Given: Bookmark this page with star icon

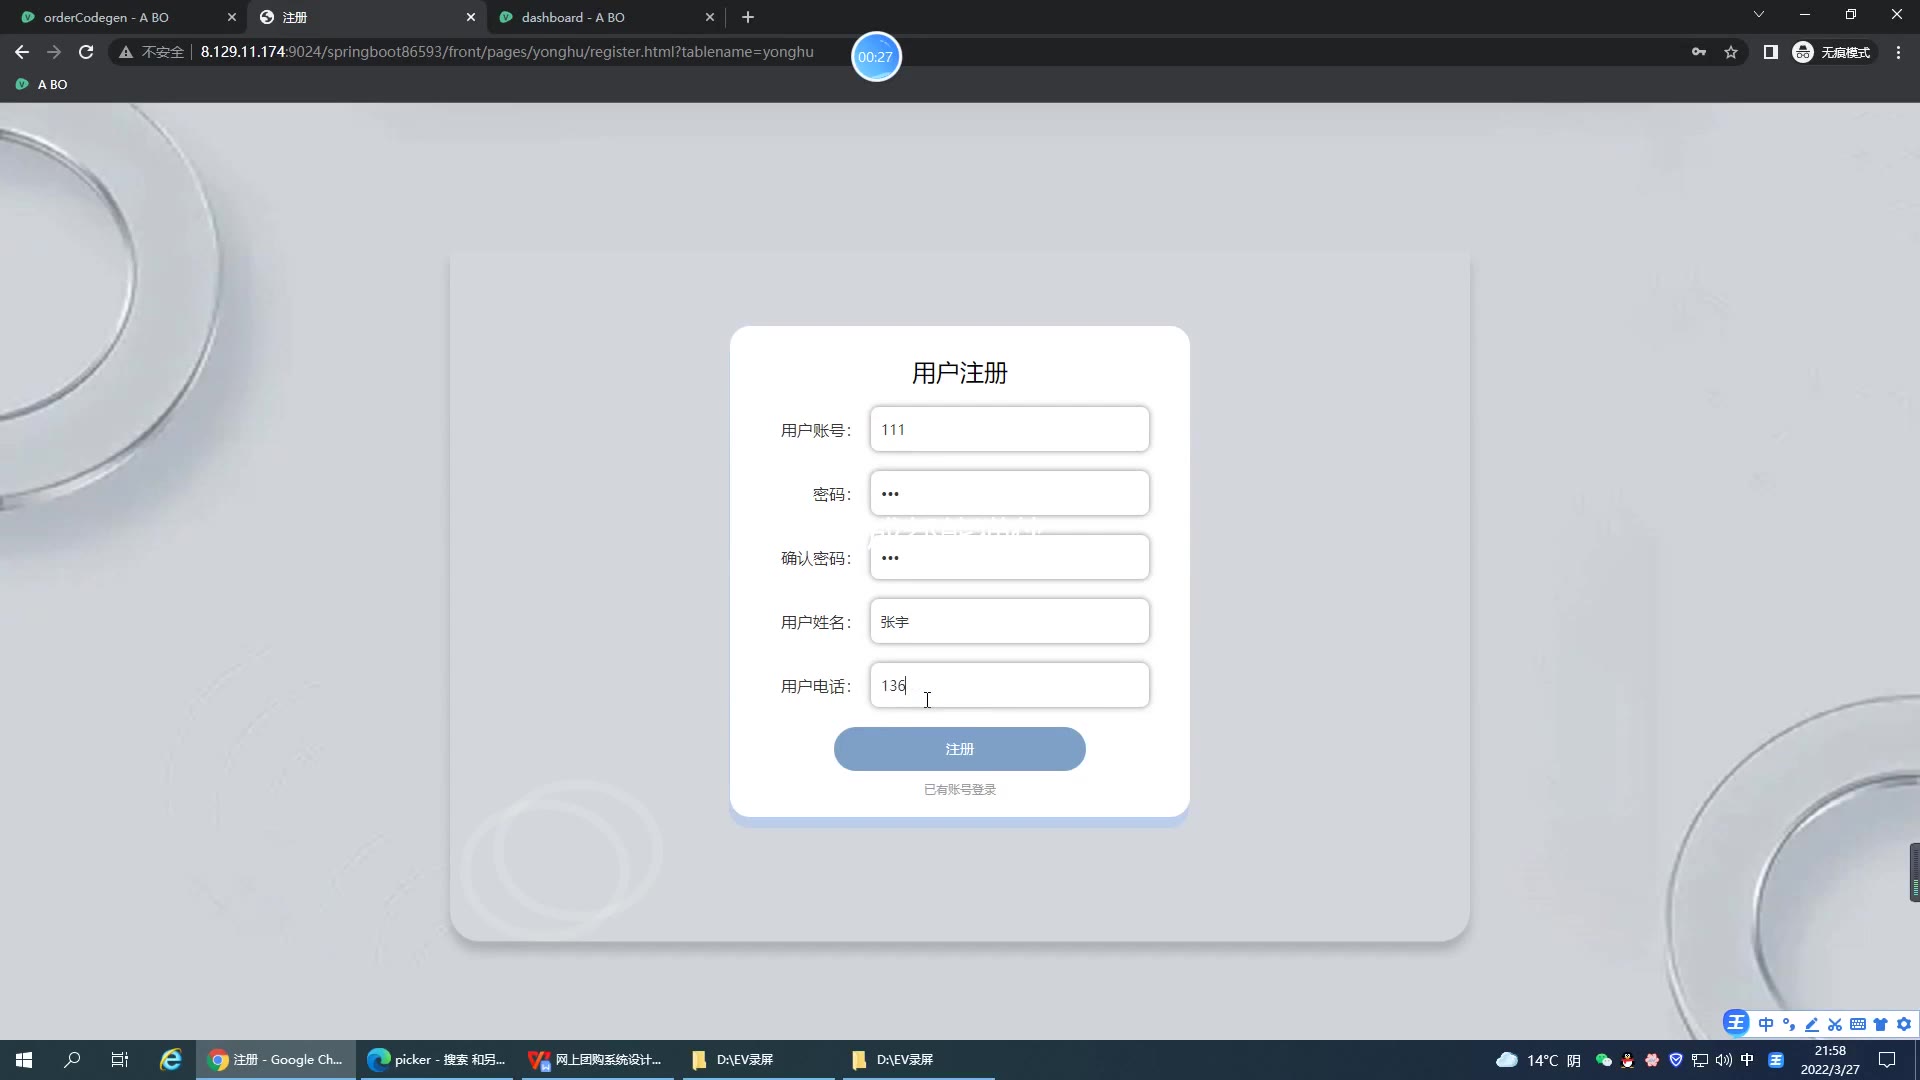Looking at the screenshot, I should [1731, 52].
